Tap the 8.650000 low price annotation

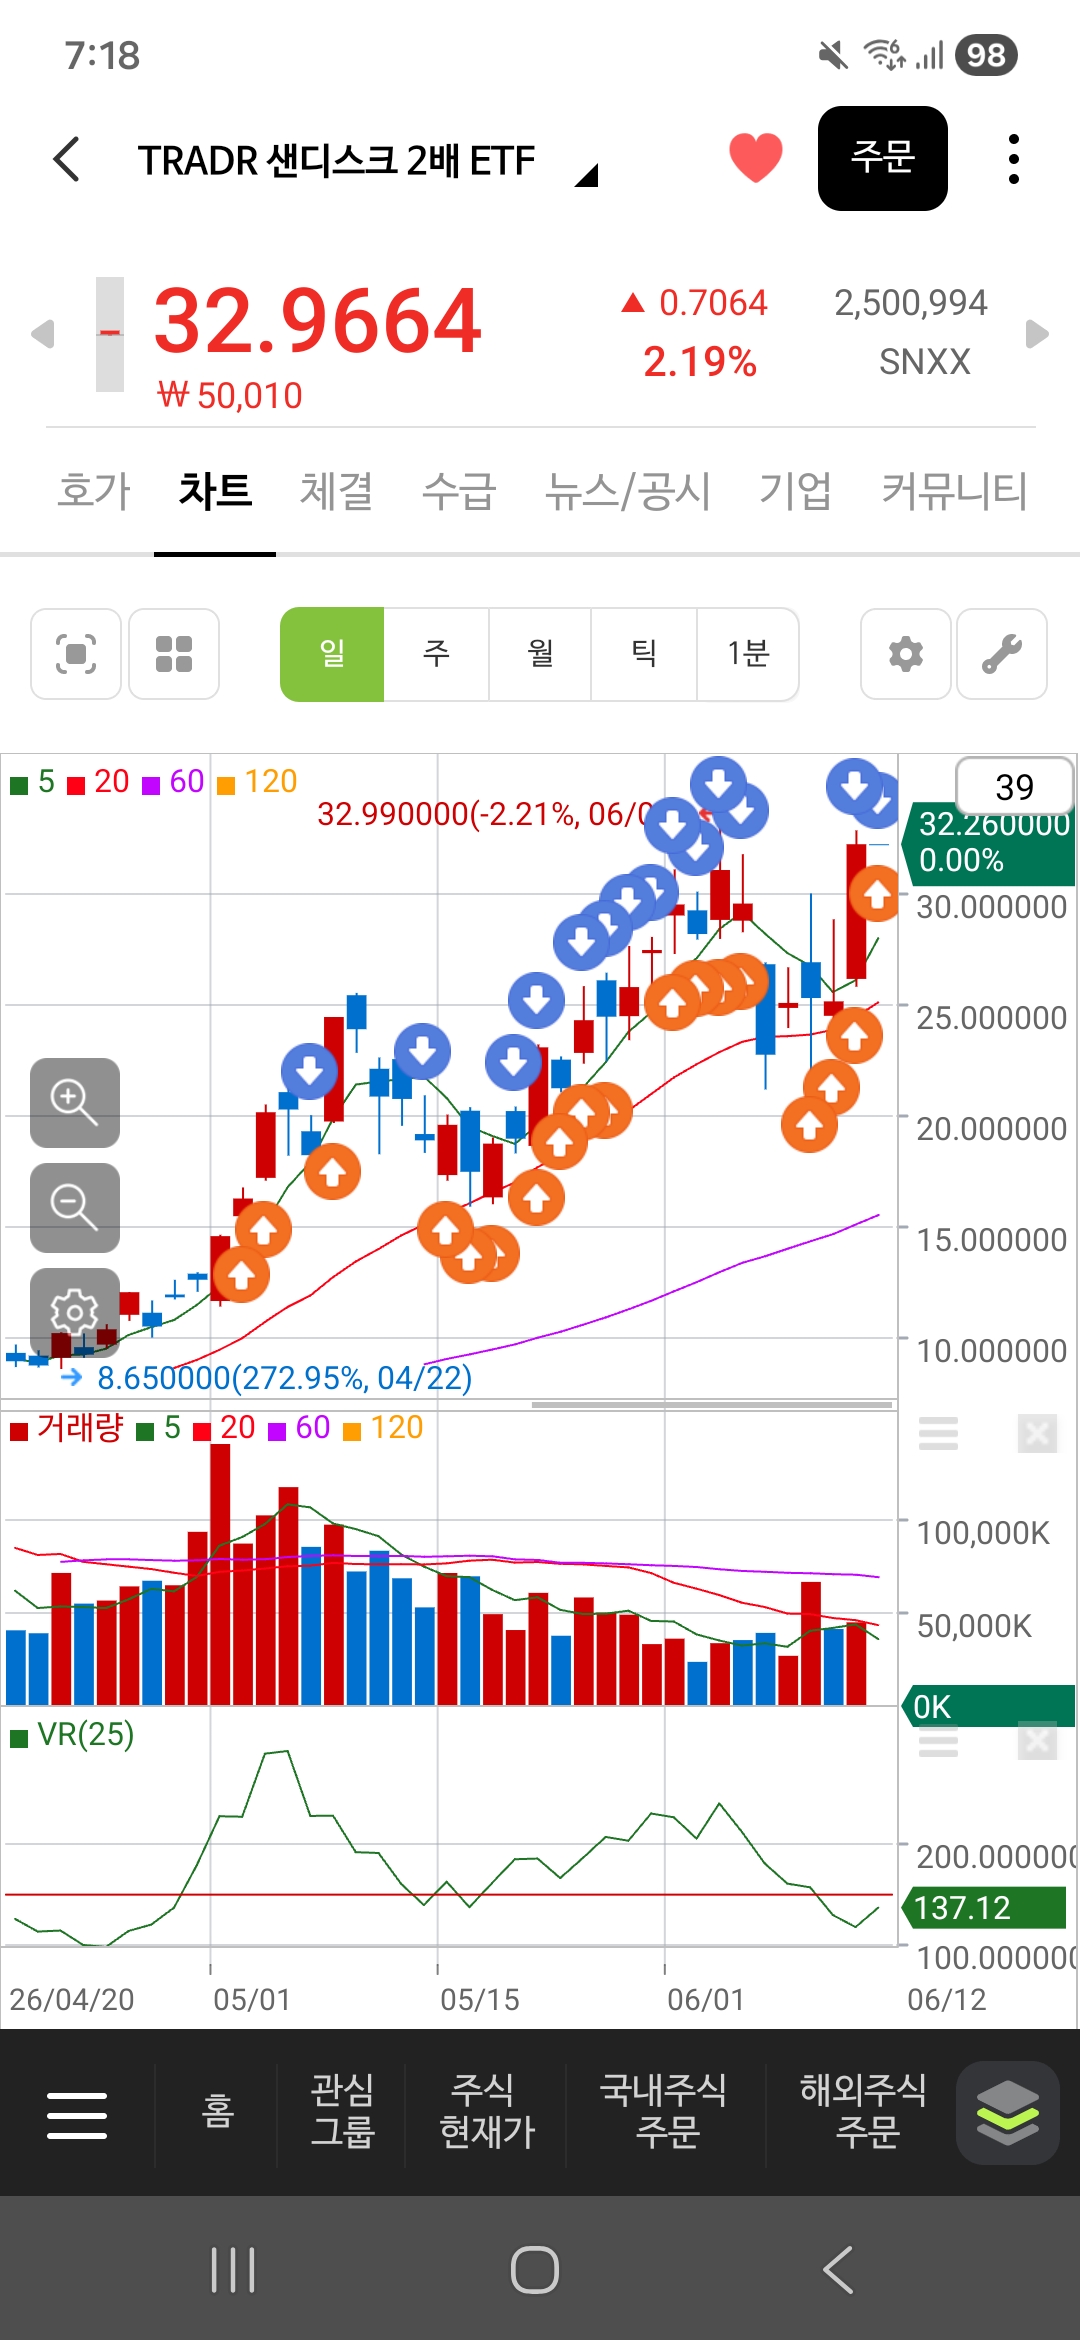point(284,1378)
